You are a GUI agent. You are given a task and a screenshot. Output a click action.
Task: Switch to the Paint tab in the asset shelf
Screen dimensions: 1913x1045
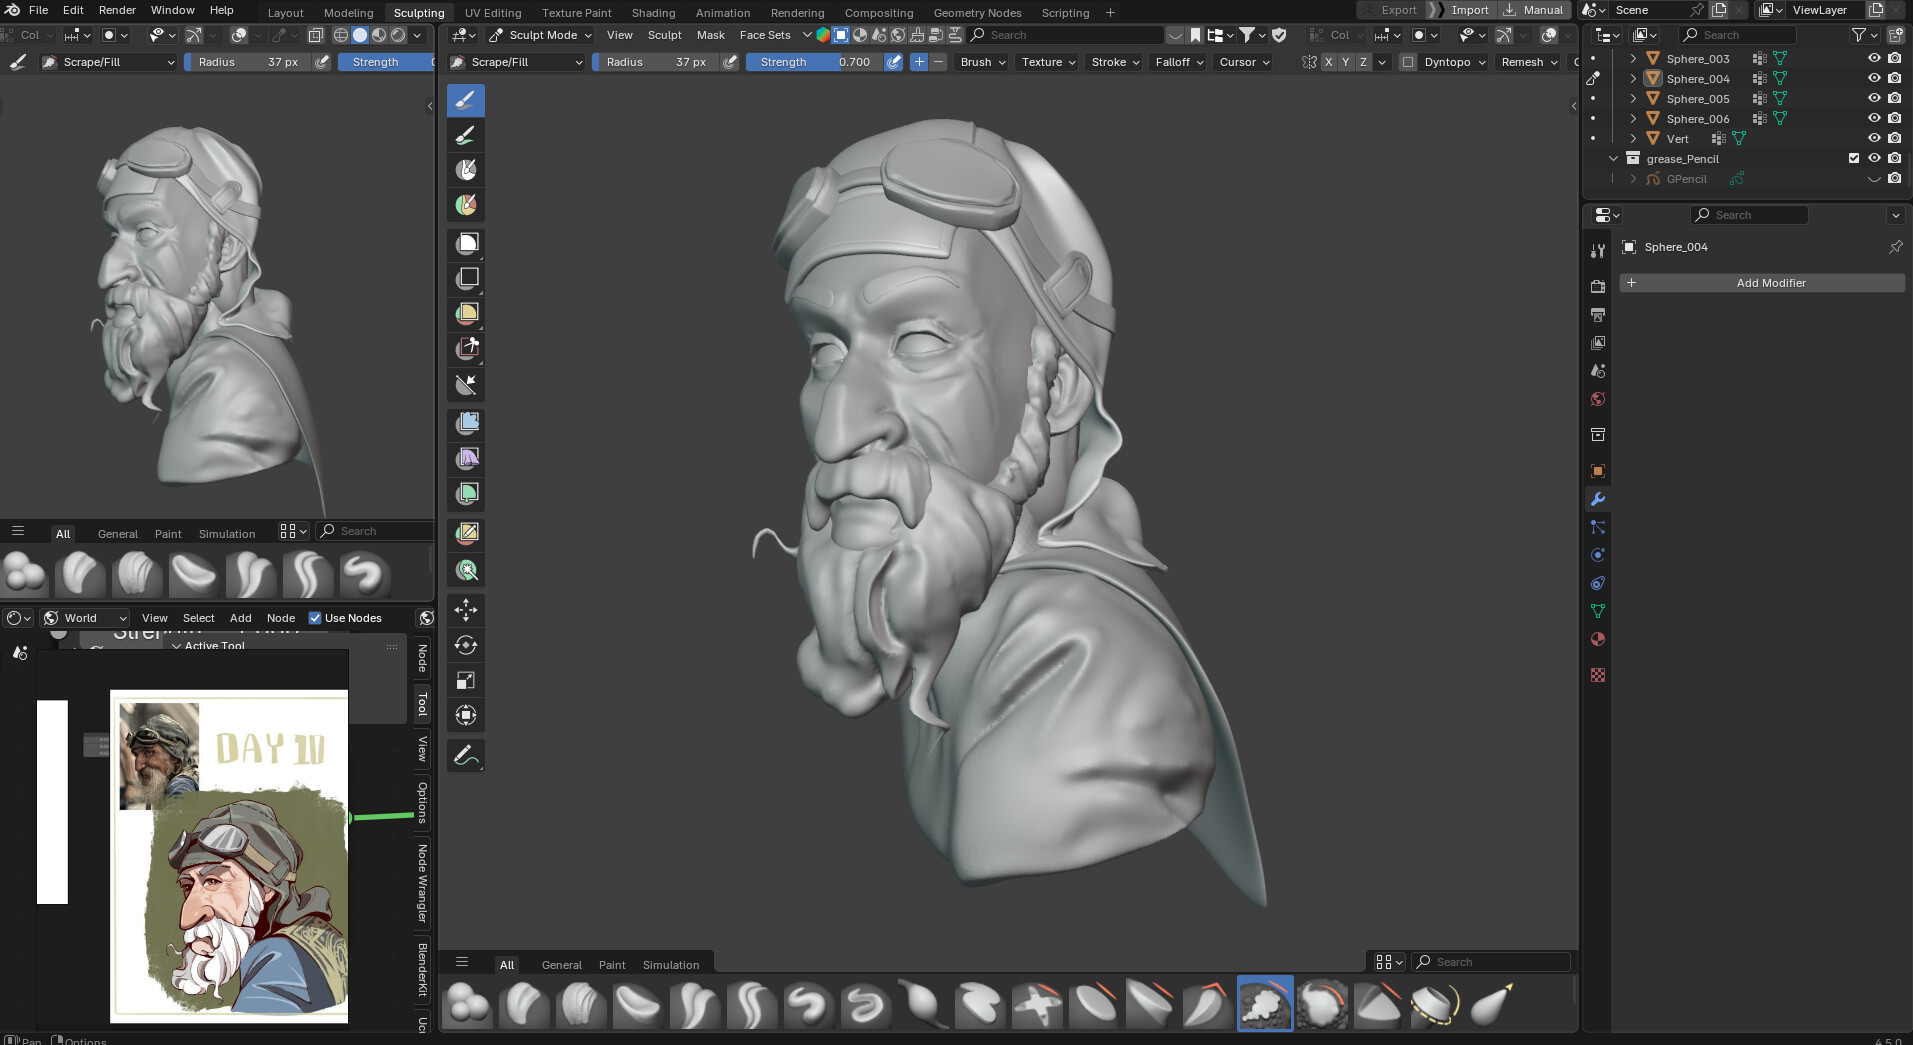click(611, 964)
